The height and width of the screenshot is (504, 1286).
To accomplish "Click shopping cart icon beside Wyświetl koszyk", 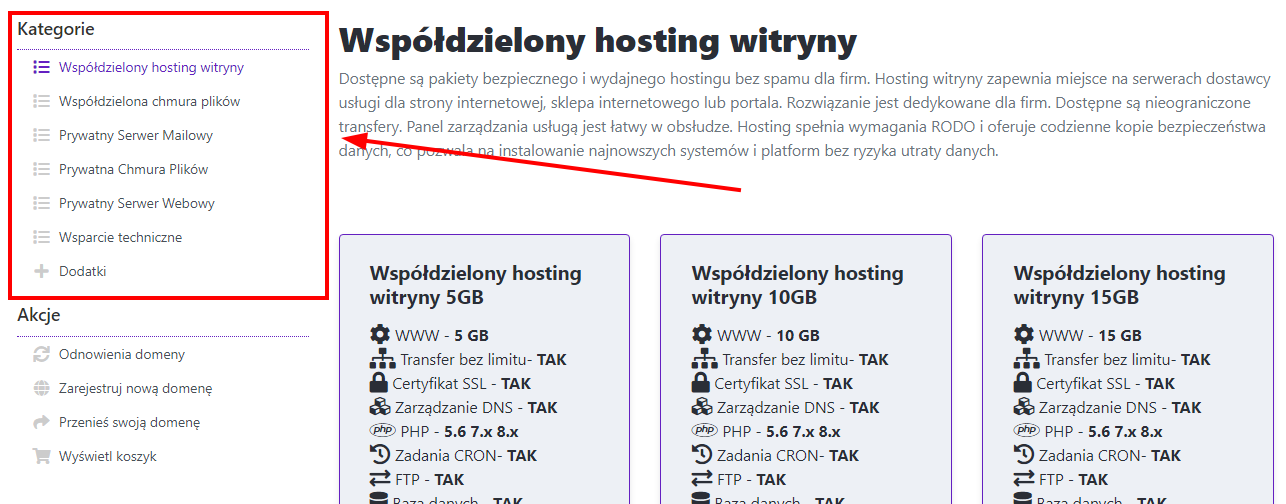I will [41, 457].
